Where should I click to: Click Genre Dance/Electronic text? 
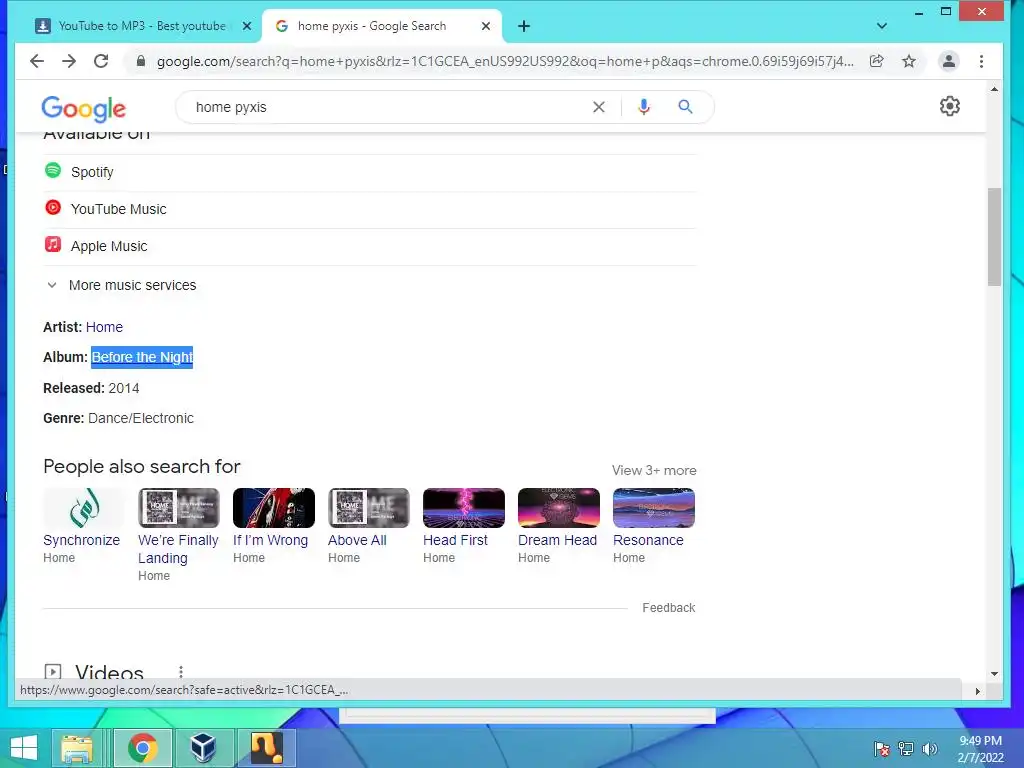pyautogui.click(x=118, y=418)
